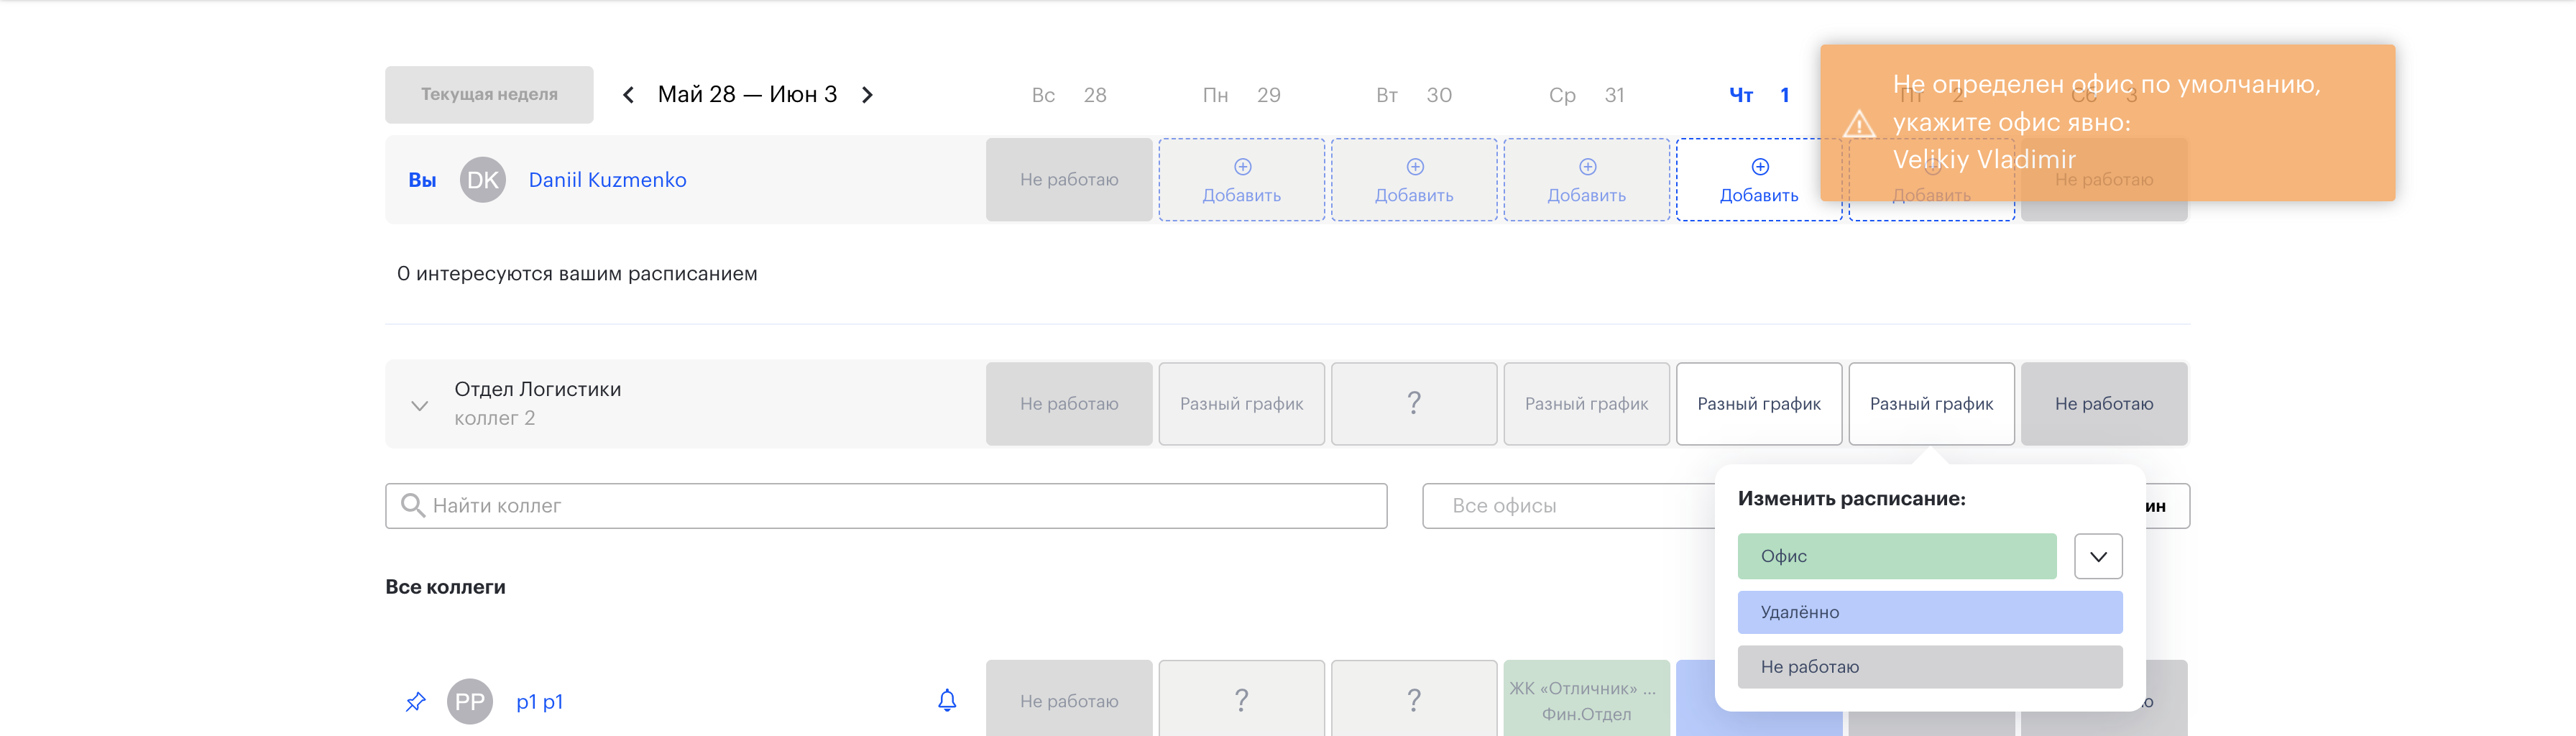
Task: Click Отдел Логистики Friday 'Разный график' cell
Action: tap(1931, 404)
